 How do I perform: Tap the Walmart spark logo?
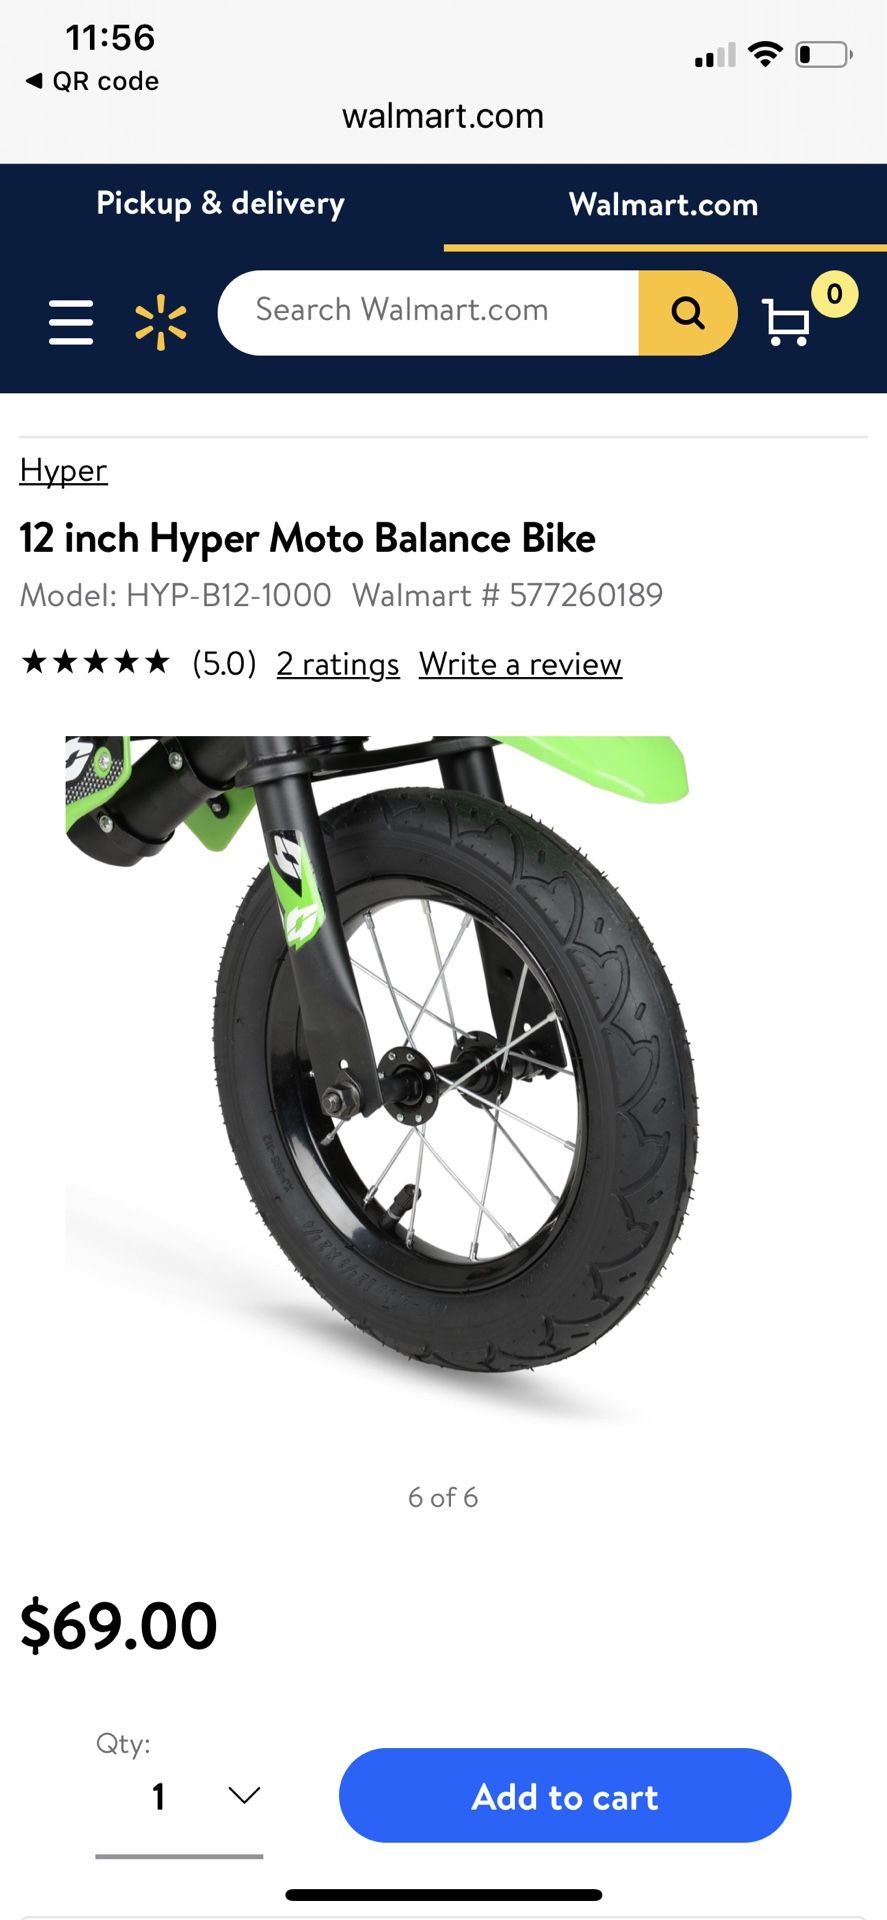tap(161, 322)
